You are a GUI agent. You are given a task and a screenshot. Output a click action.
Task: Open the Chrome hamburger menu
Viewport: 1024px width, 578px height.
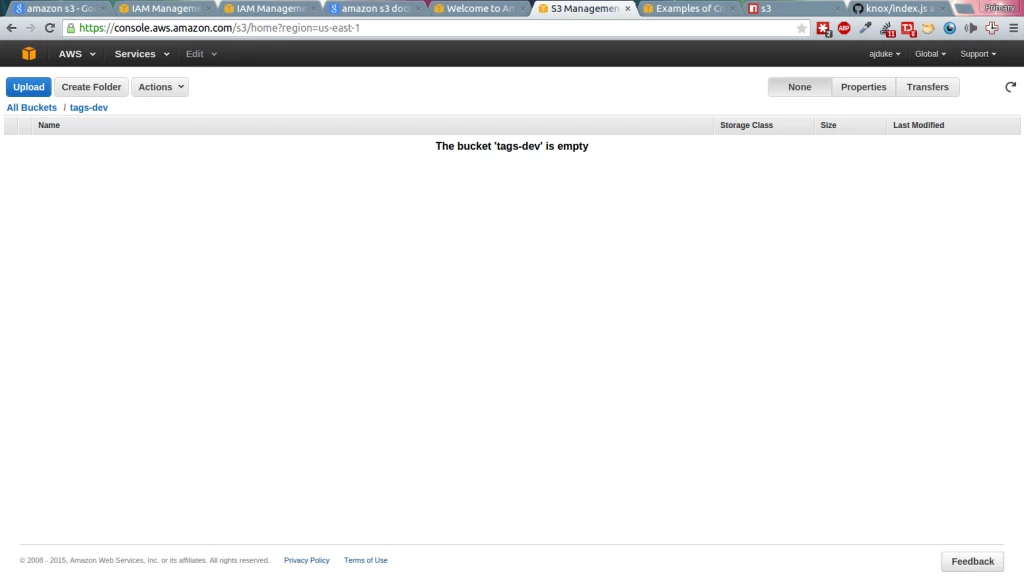(x=1014, y=28)
